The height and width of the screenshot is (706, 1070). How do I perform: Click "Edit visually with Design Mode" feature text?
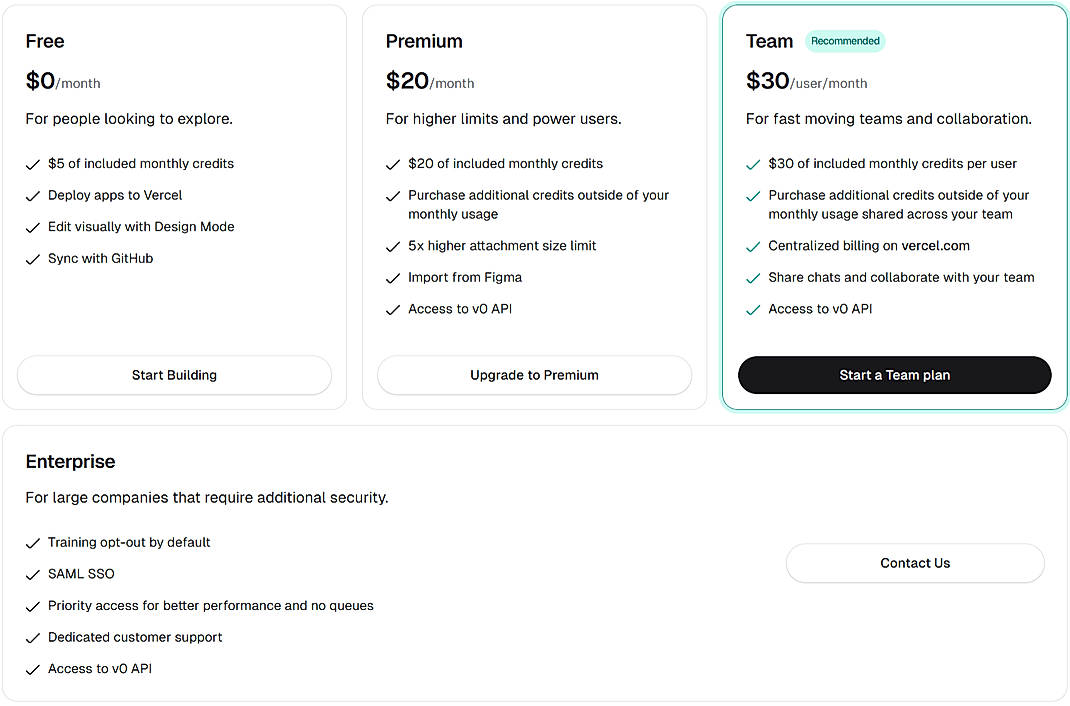click(141, 227)
